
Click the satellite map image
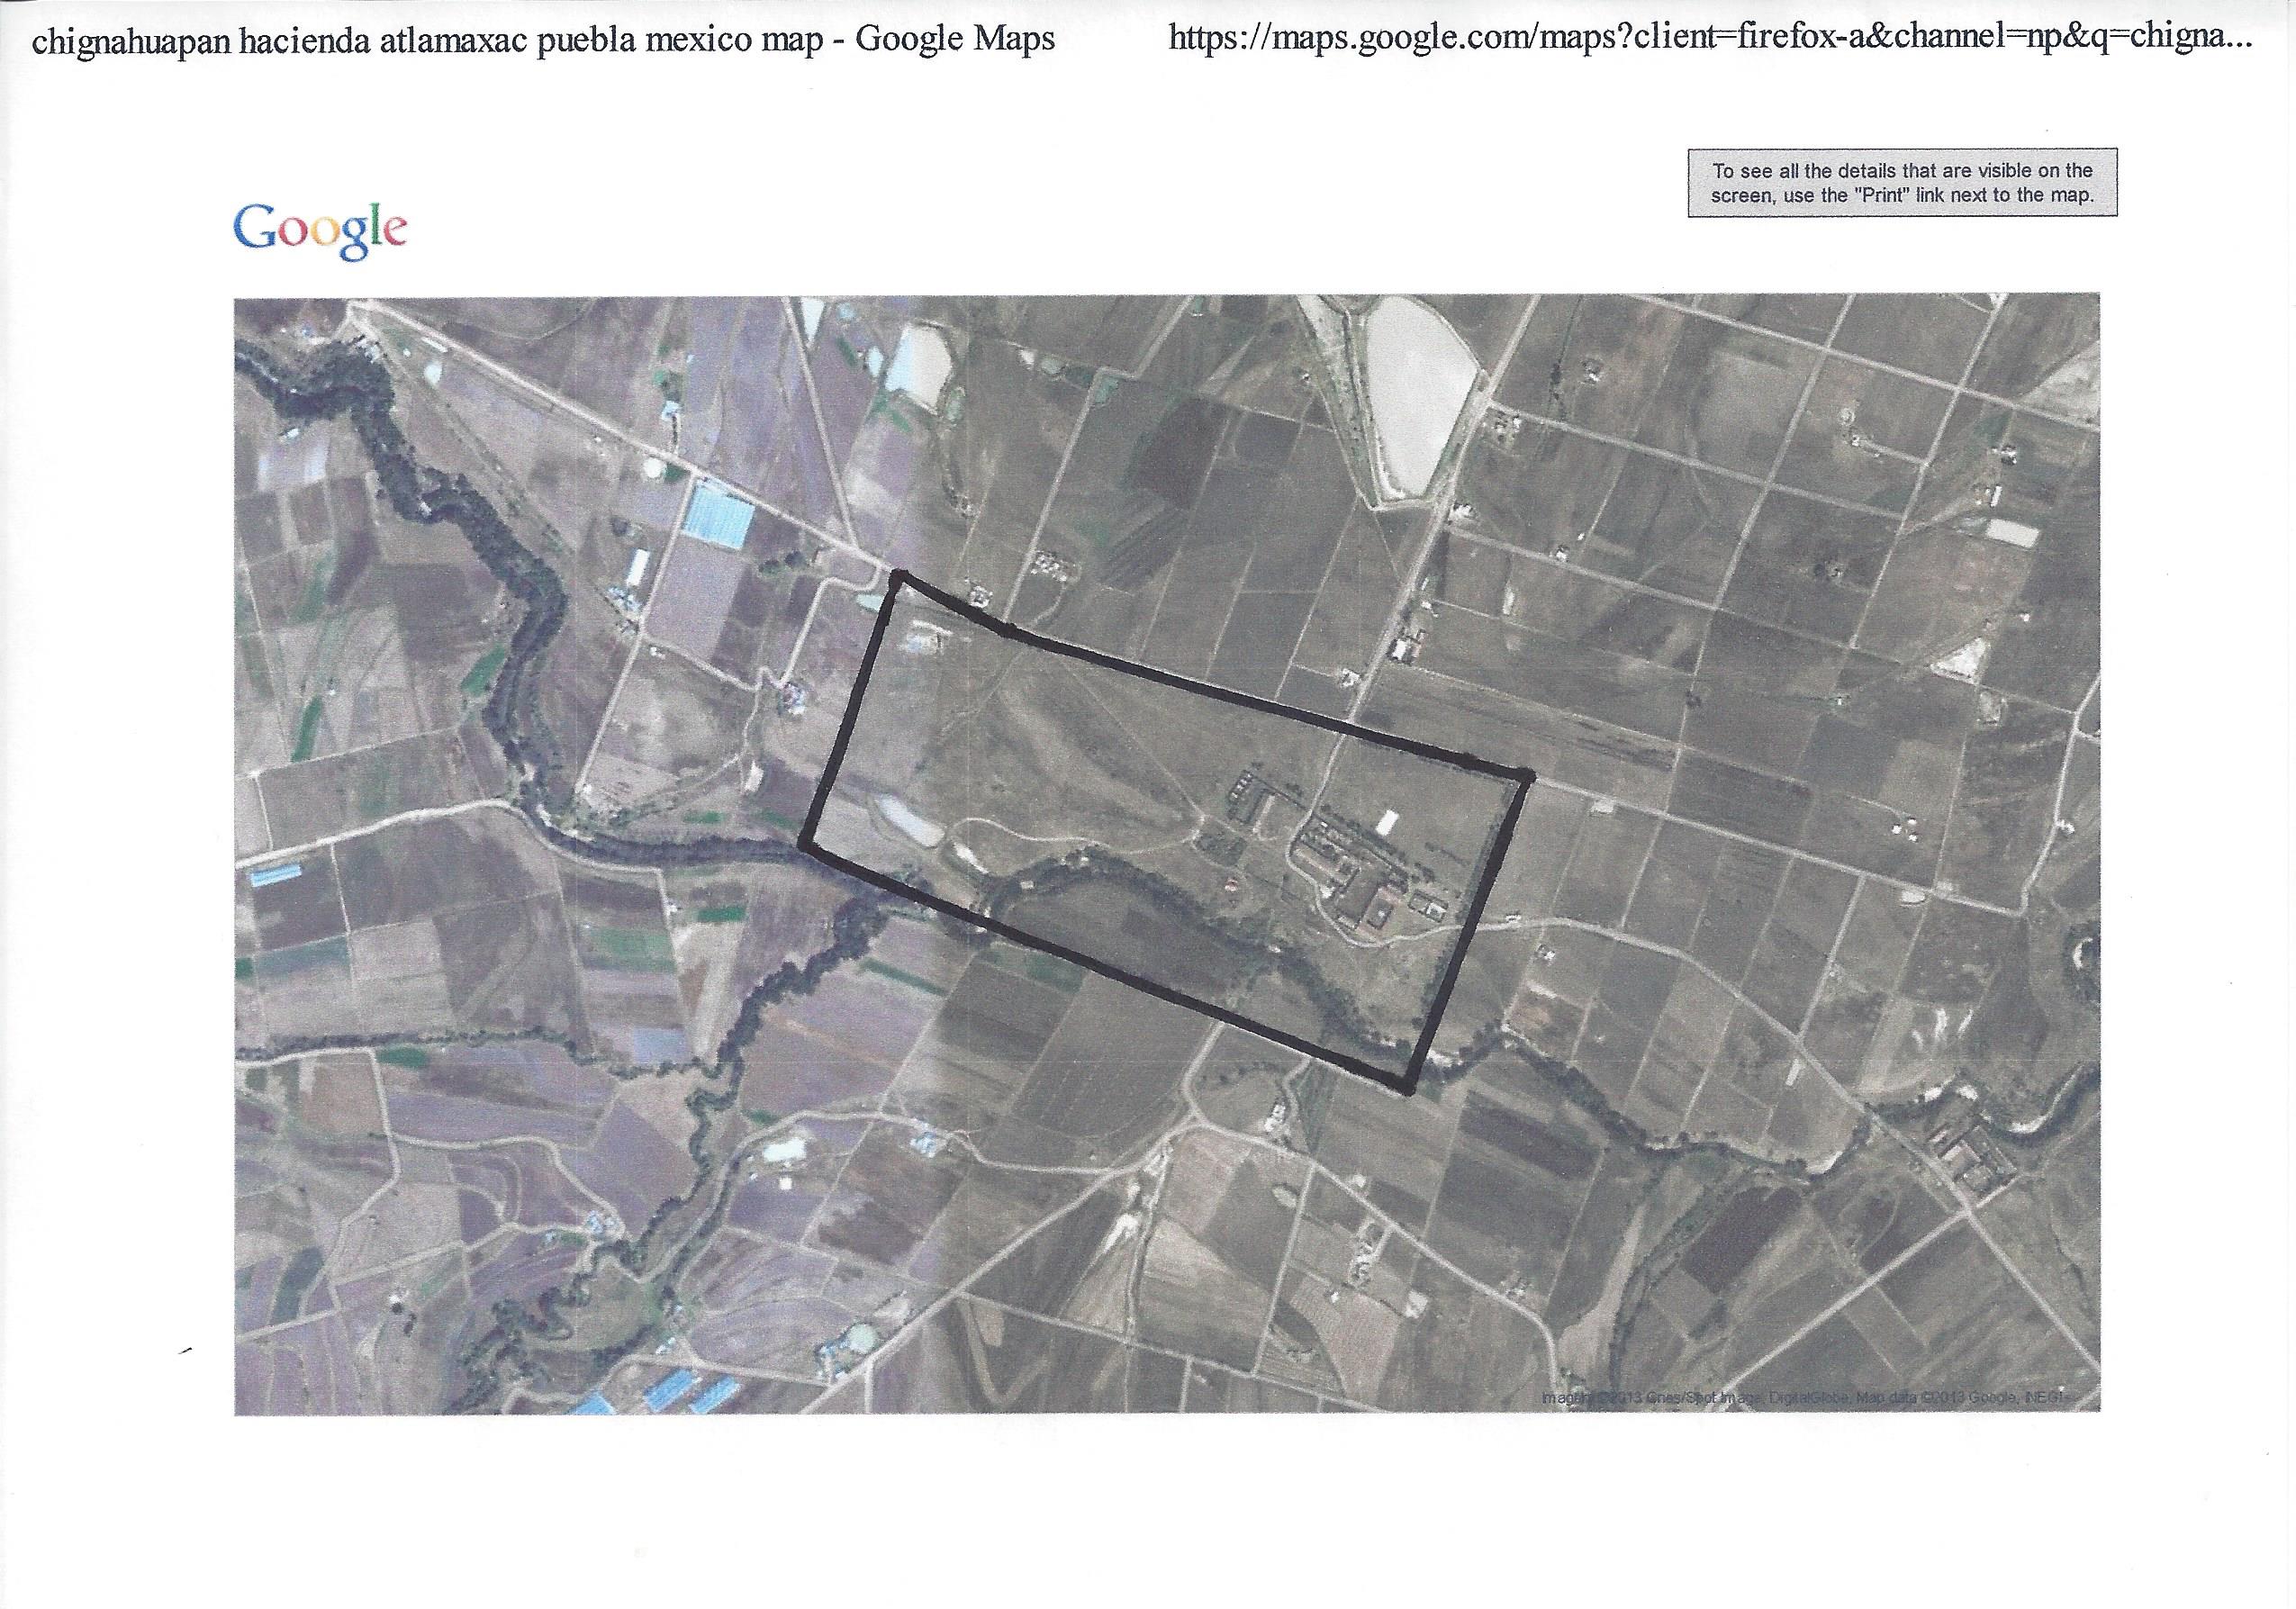pos(1166,855)
